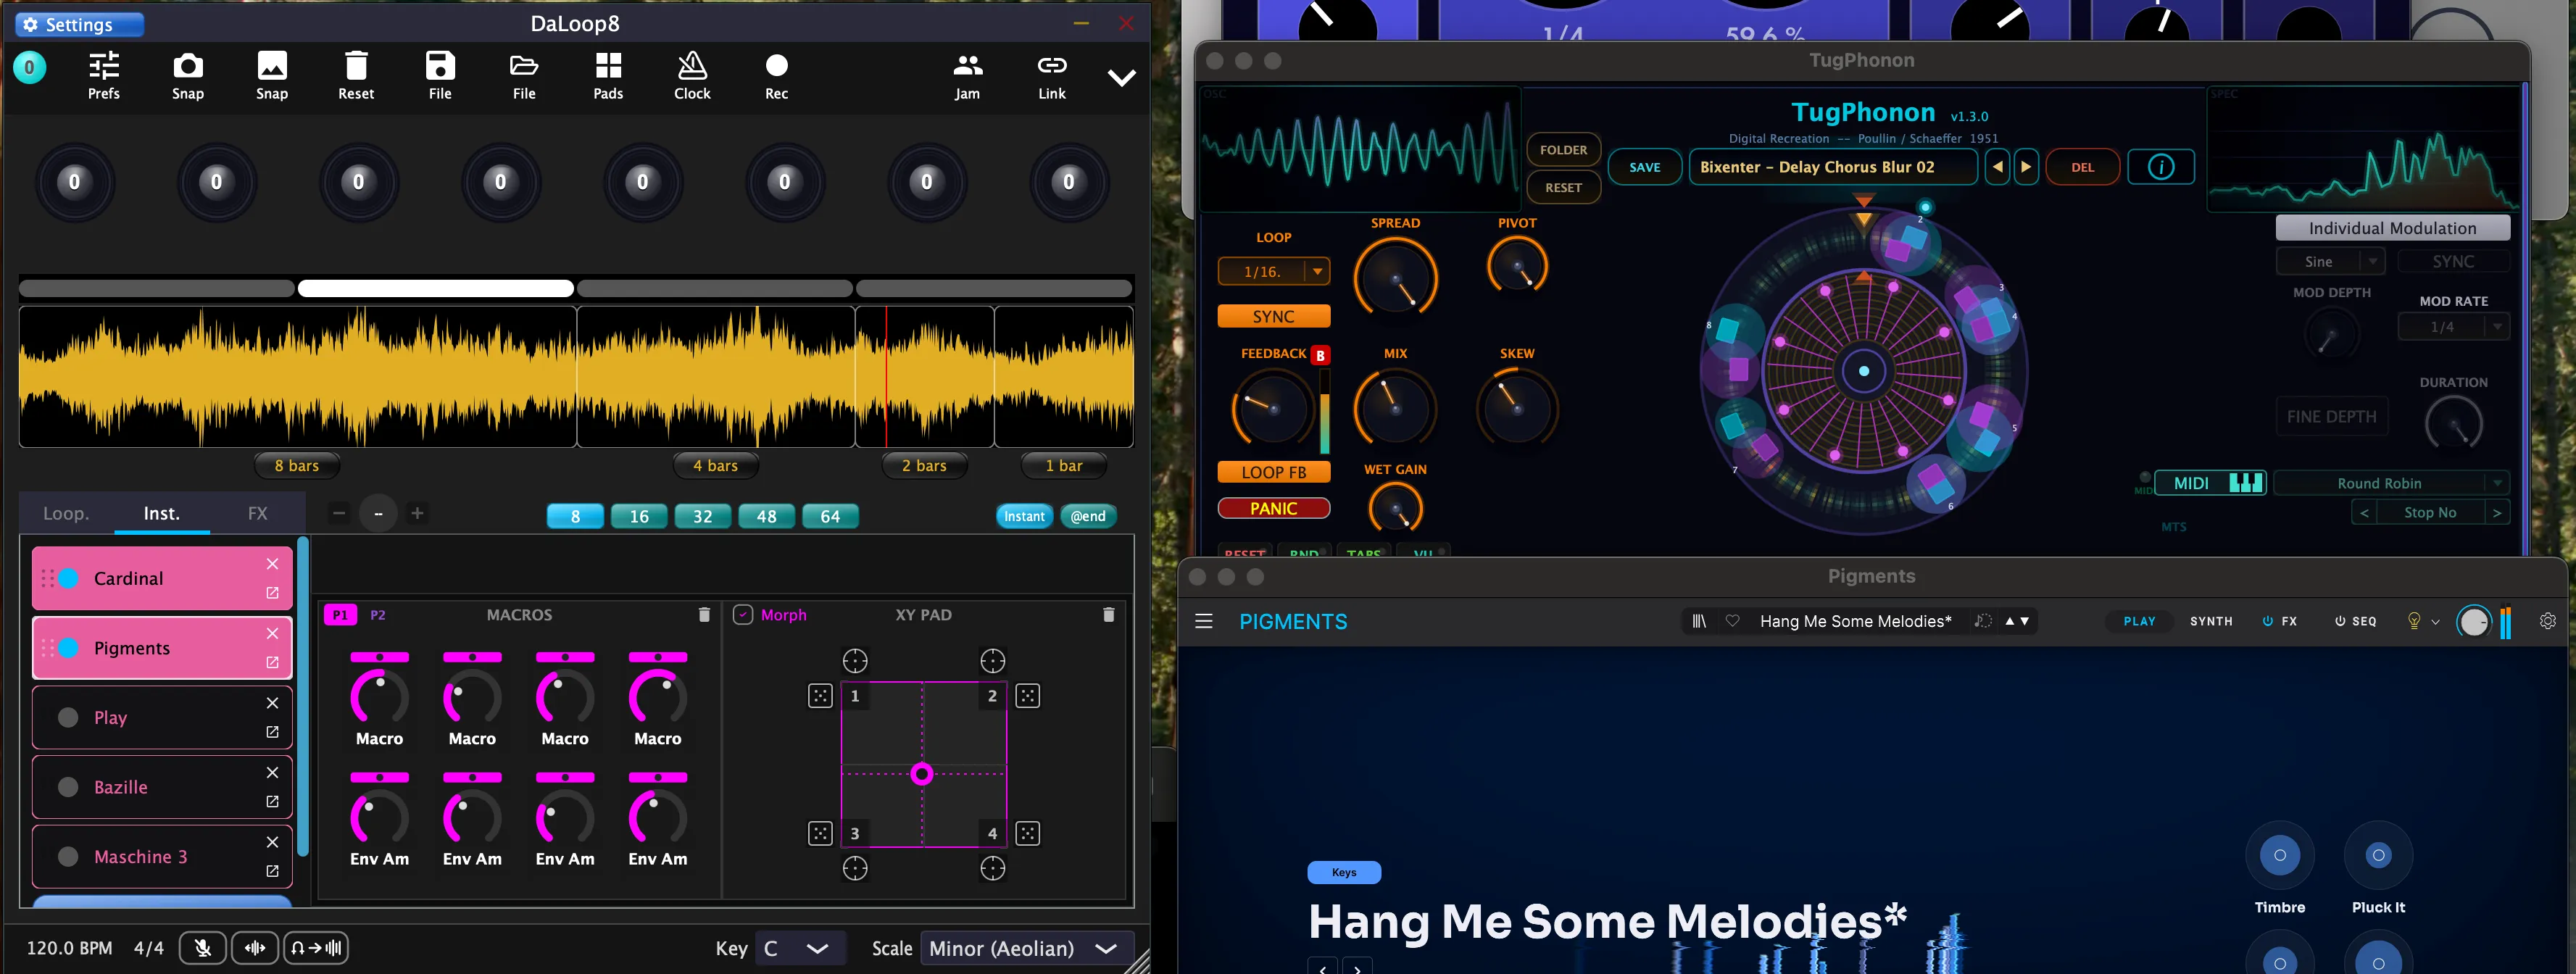This screenshot has width=2576, height=974.
Task: Enable the Maschine 3 instrument dot
Action: pos(68,856)
